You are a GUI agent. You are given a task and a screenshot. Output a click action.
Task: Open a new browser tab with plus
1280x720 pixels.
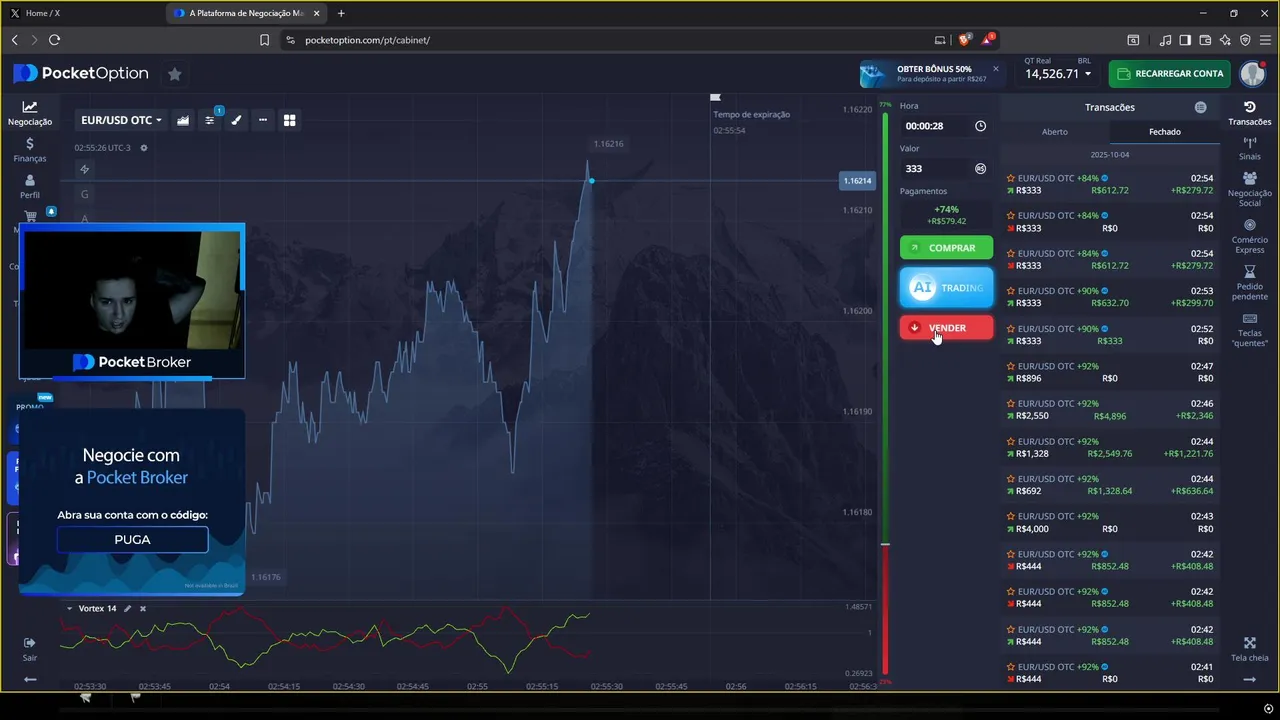[341, 13]
